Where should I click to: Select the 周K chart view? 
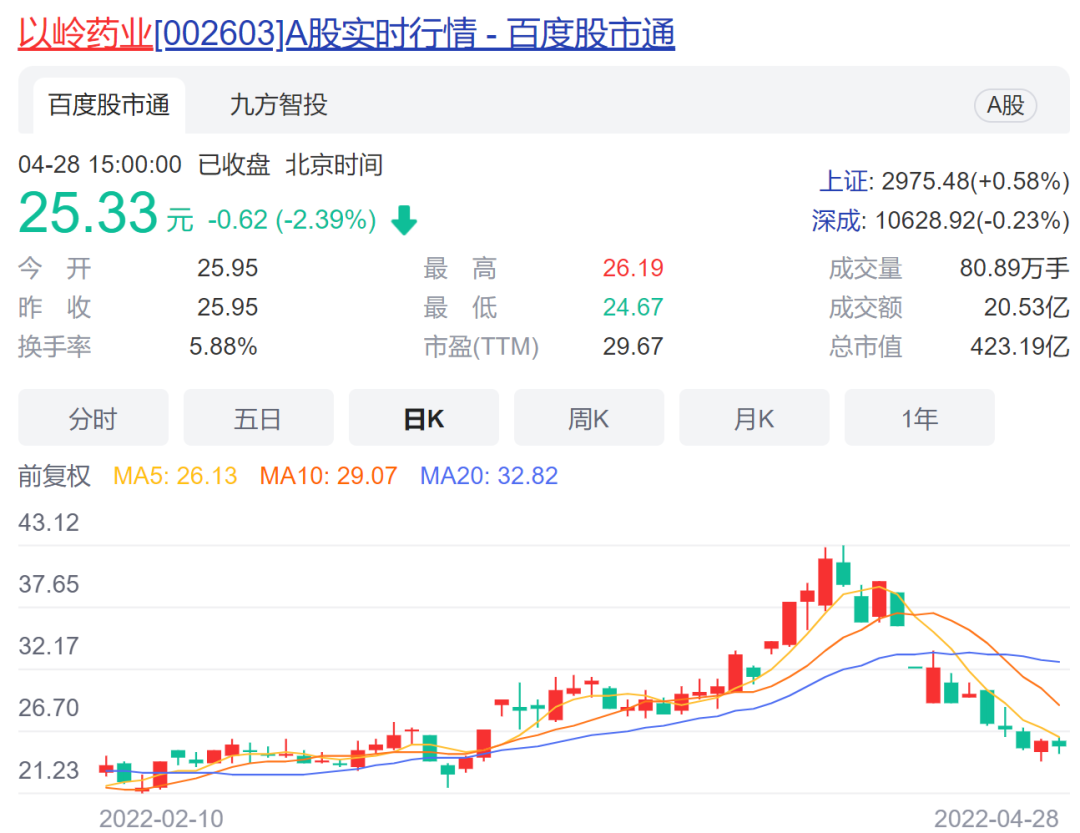588,418
